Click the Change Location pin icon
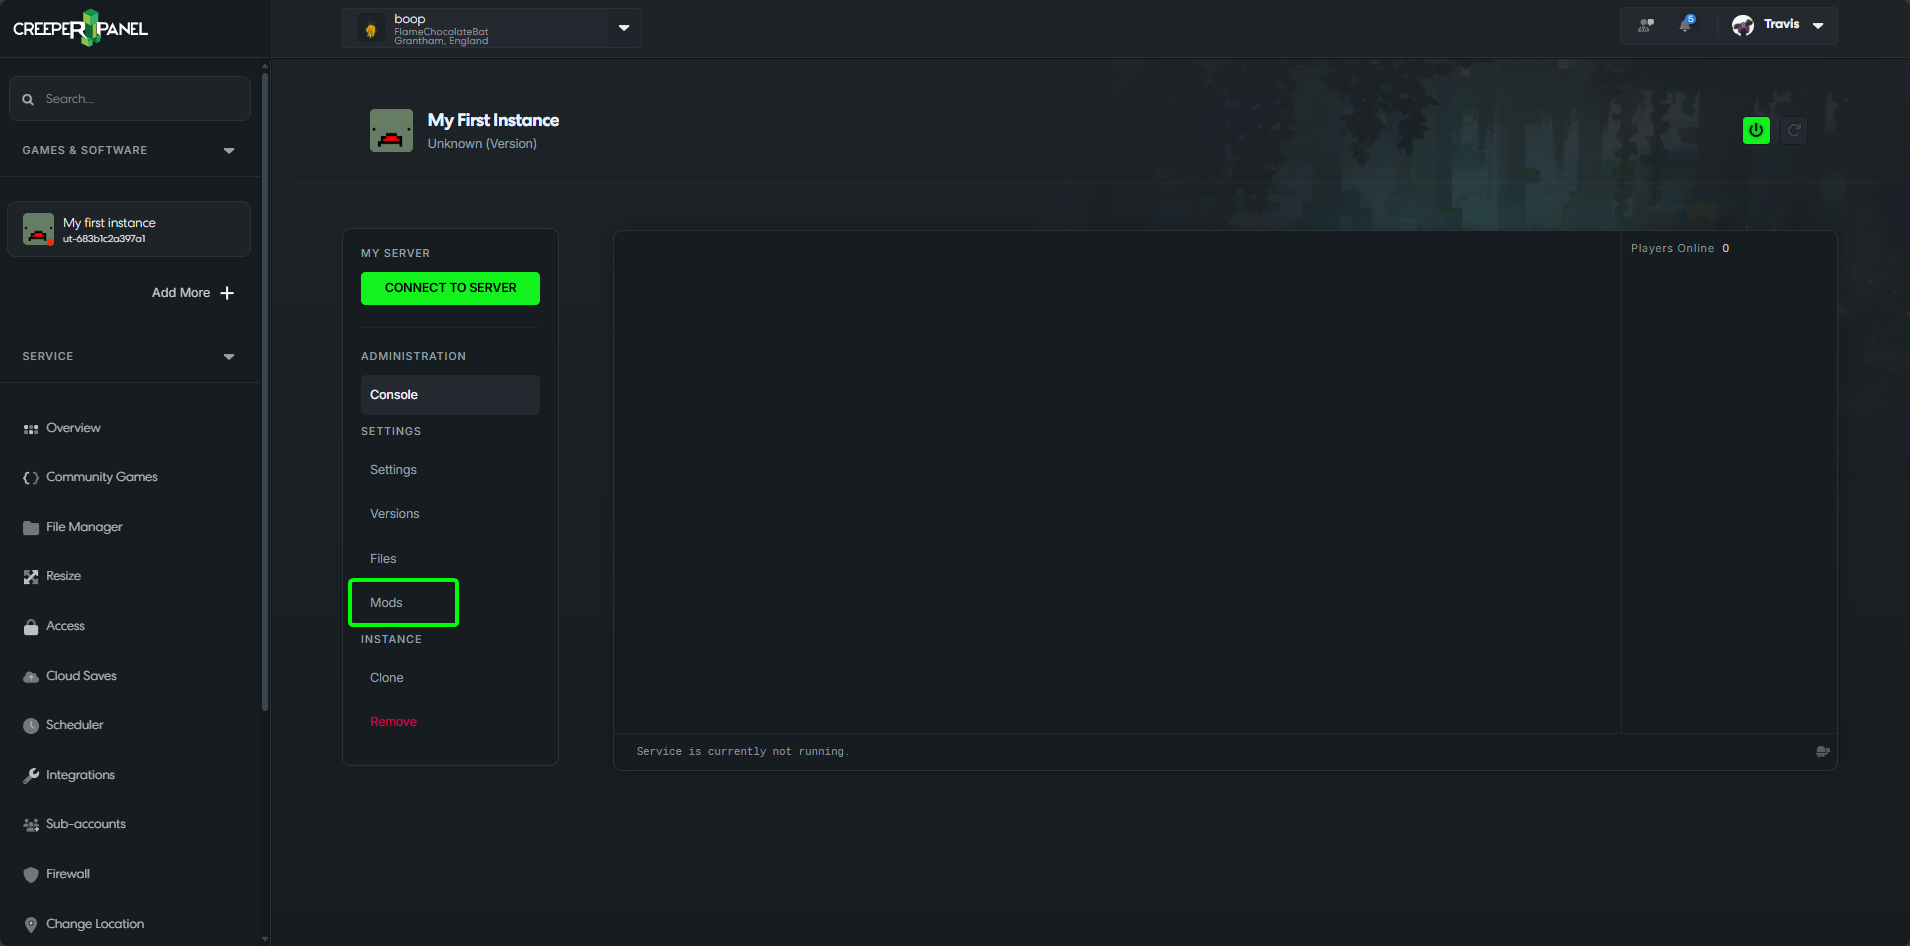Viewport: 1910px width, 946px height. click(x=31, y=925)
